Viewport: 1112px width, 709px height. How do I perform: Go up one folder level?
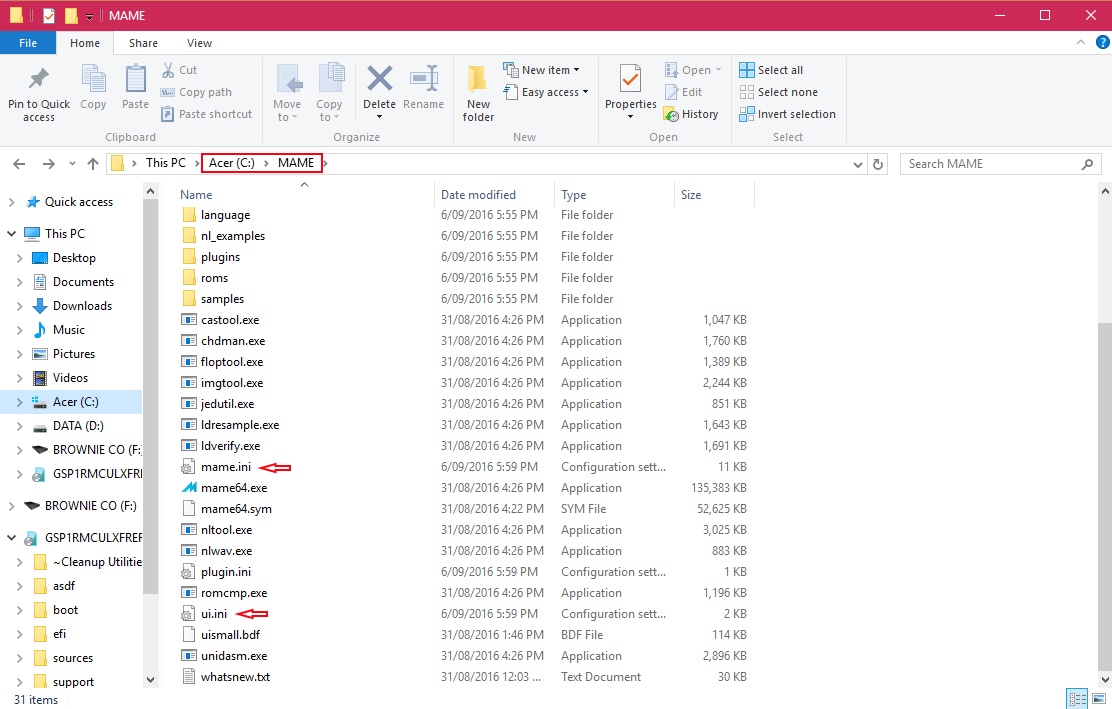pyautogui.click(x=93, y=164)
